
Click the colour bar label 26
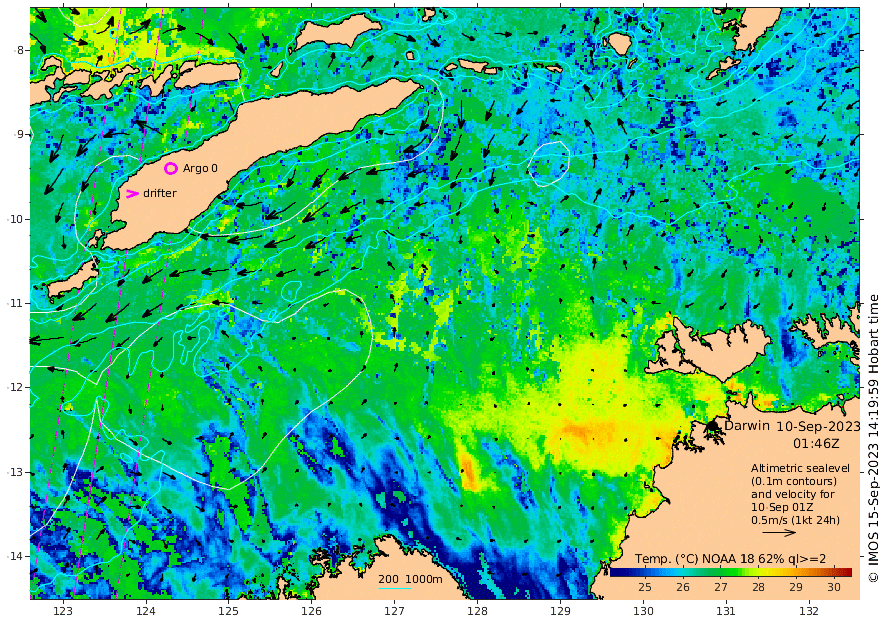682,587
